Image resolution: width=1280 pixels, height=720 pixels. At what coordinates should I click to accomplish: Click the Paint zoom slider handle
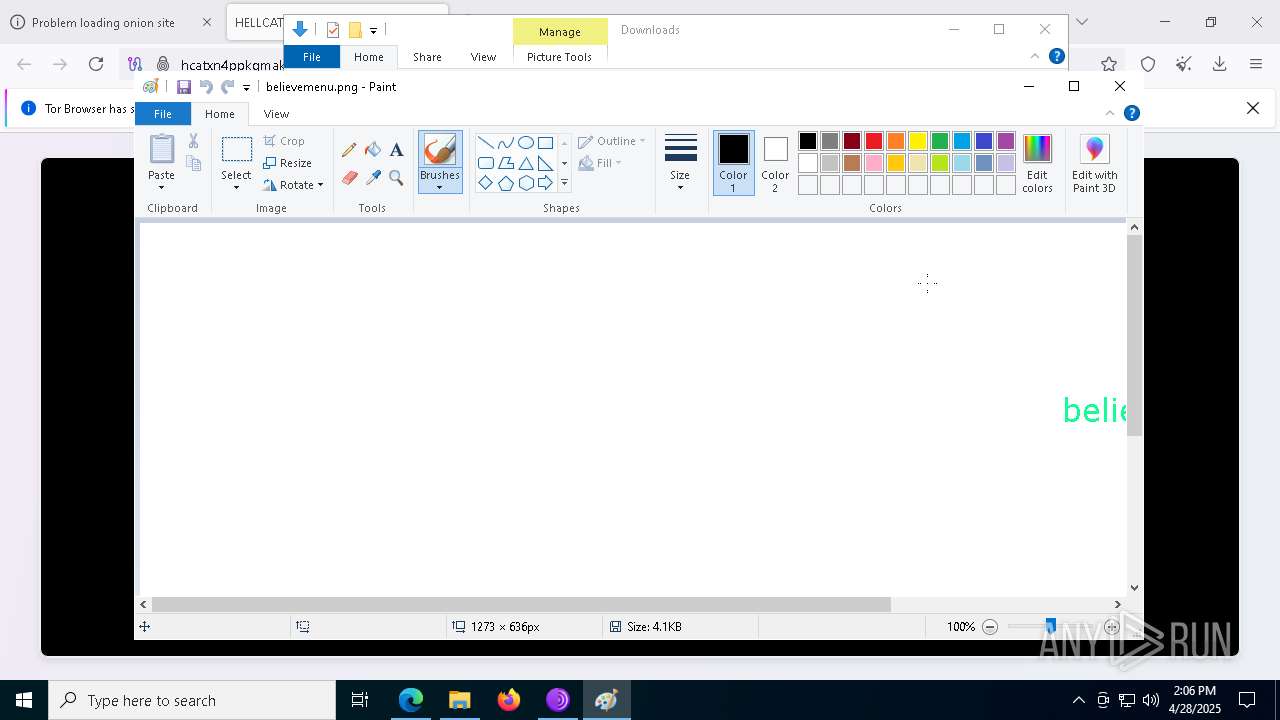[x=1050, y=627]
